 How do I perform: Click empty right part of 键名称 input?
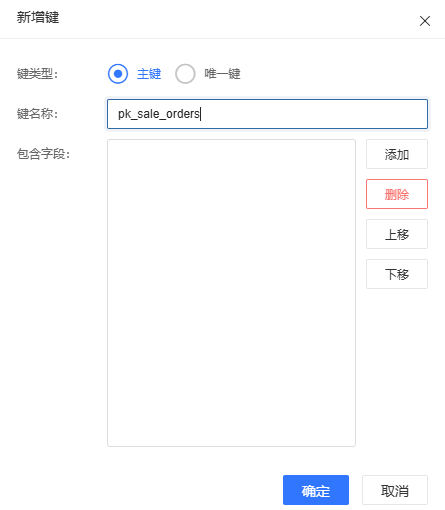pyautogui.click(x=313, y=114)
